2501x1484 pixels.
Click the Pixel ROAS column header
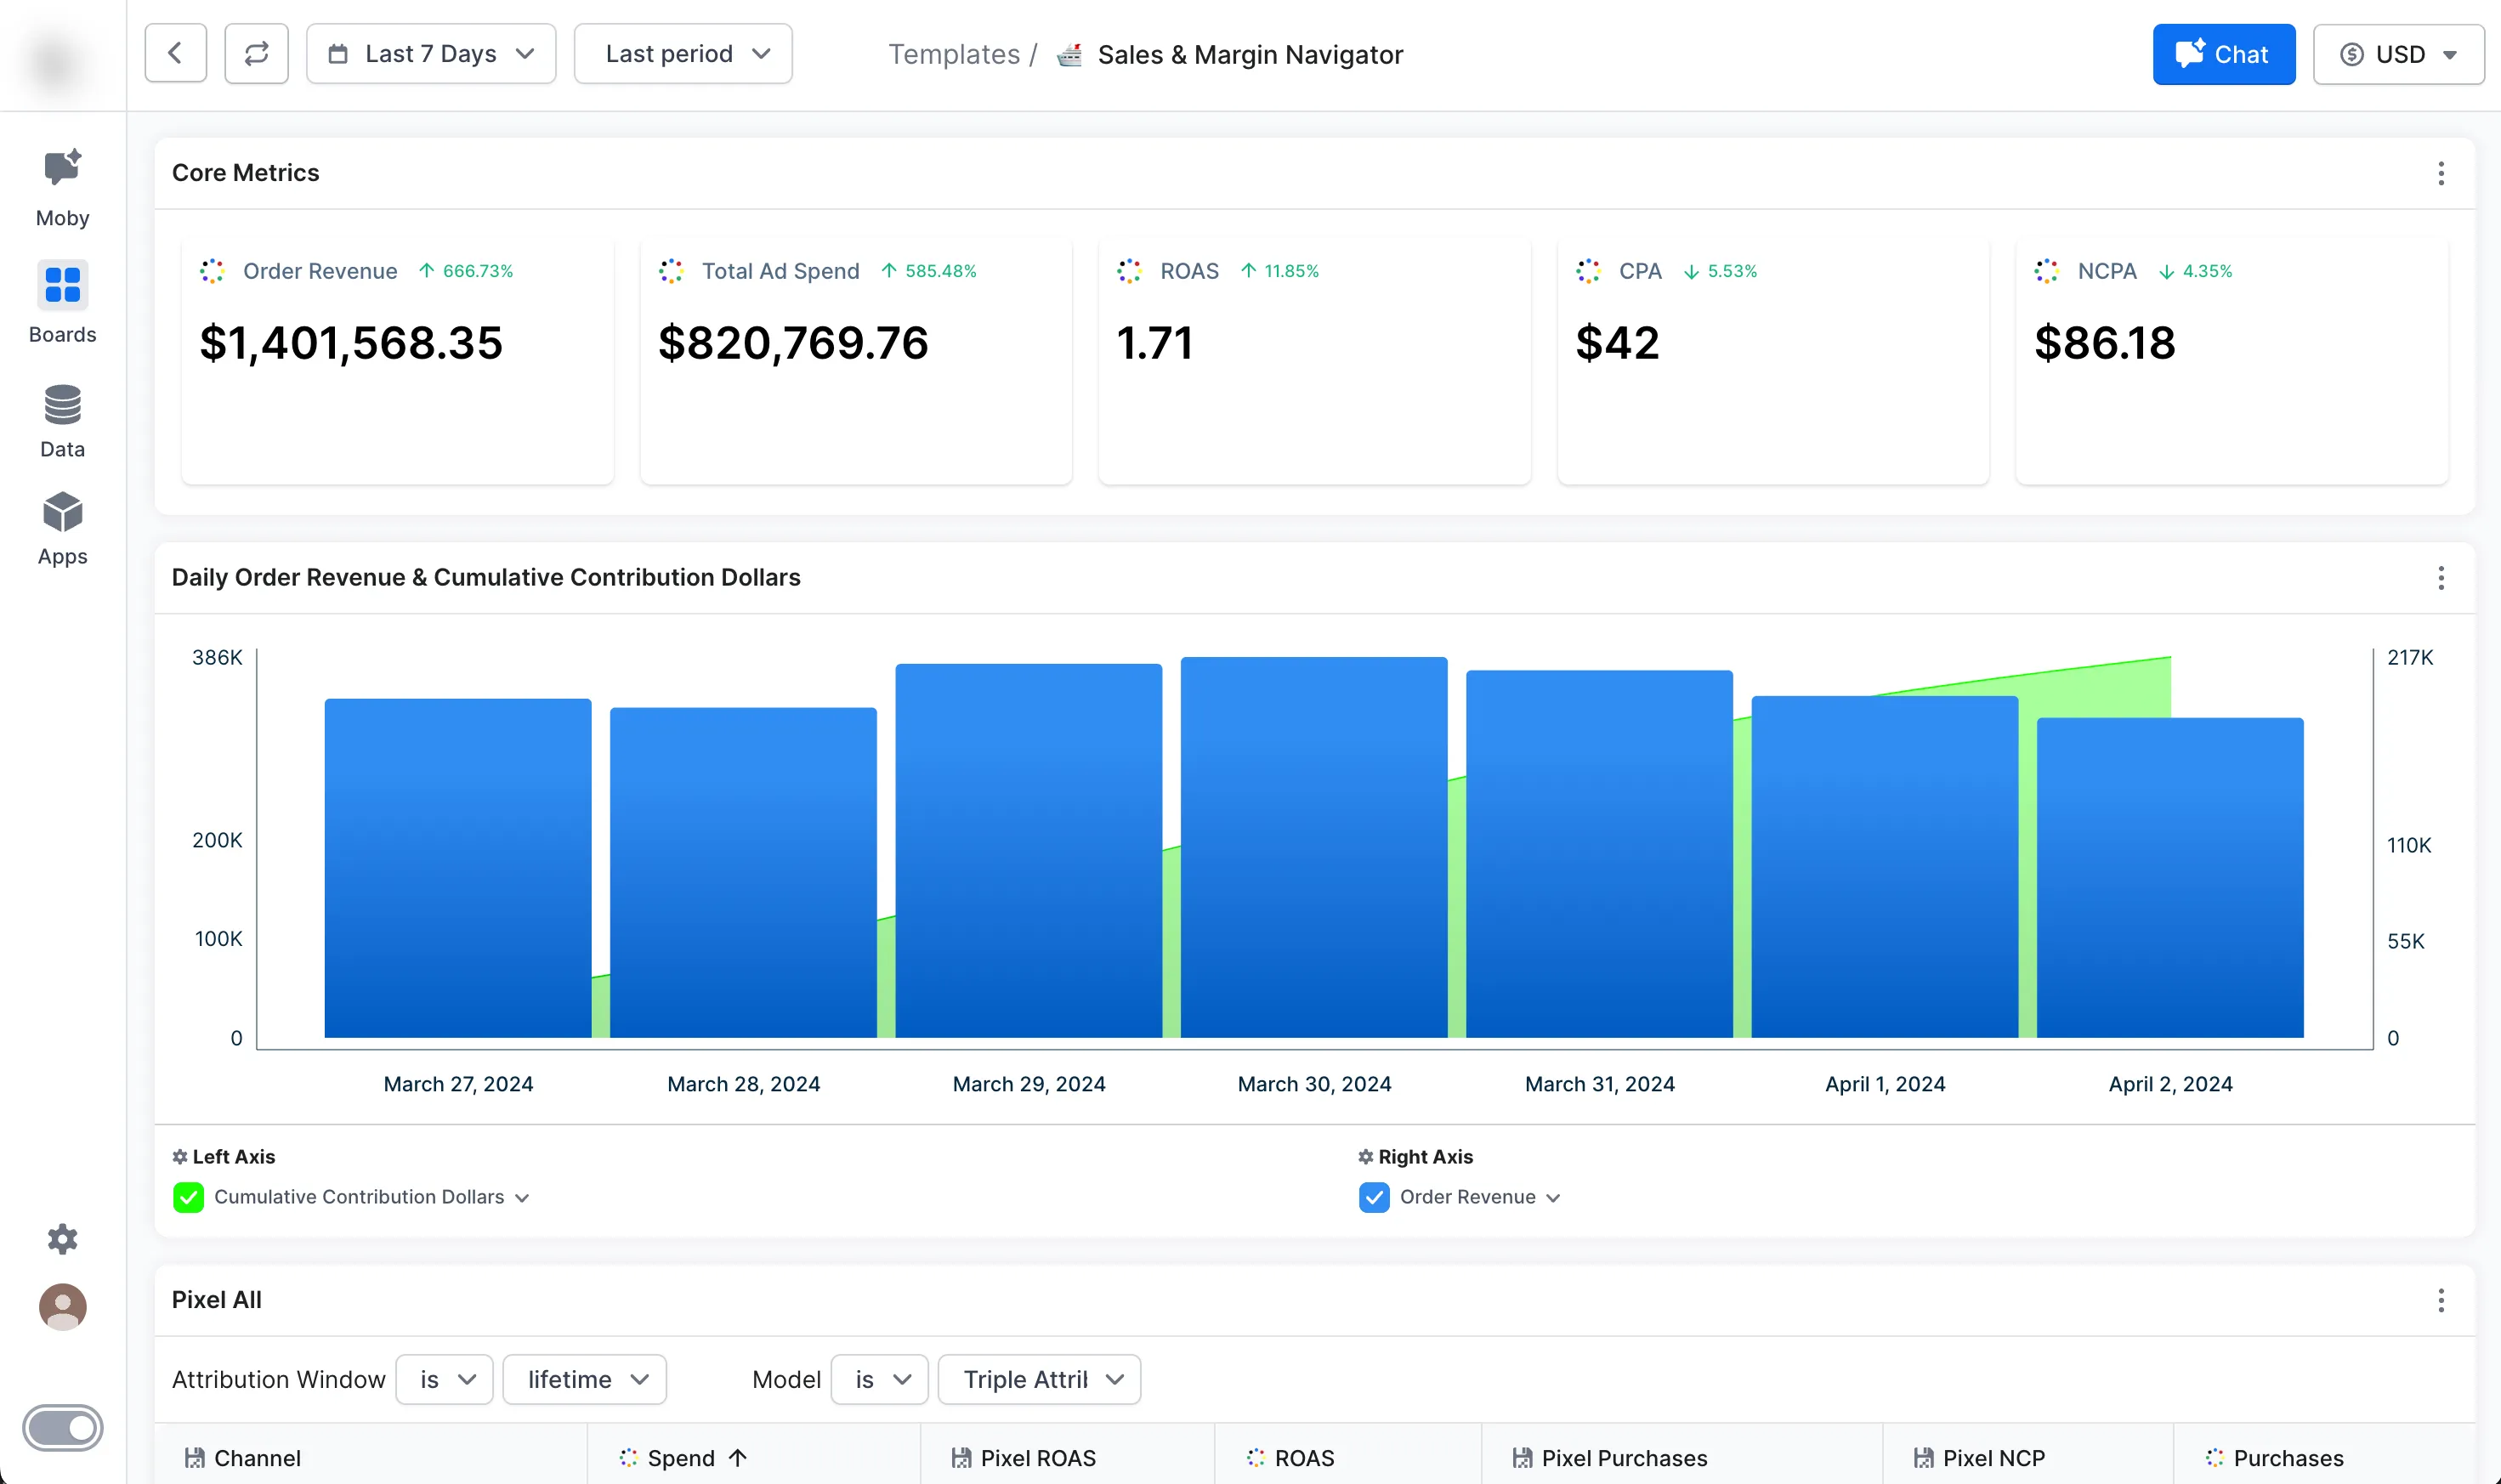(x=1037, y=1457)
